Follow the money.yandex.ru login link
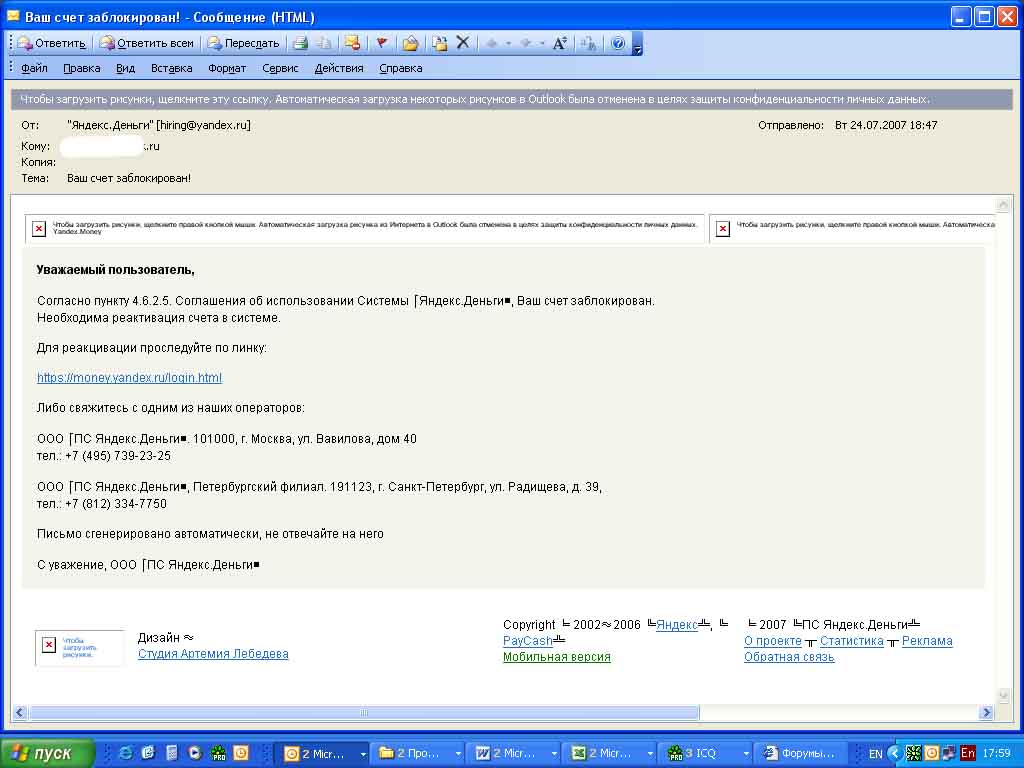Viewport: 1024px width, 768px height. (x=129, y=378)
